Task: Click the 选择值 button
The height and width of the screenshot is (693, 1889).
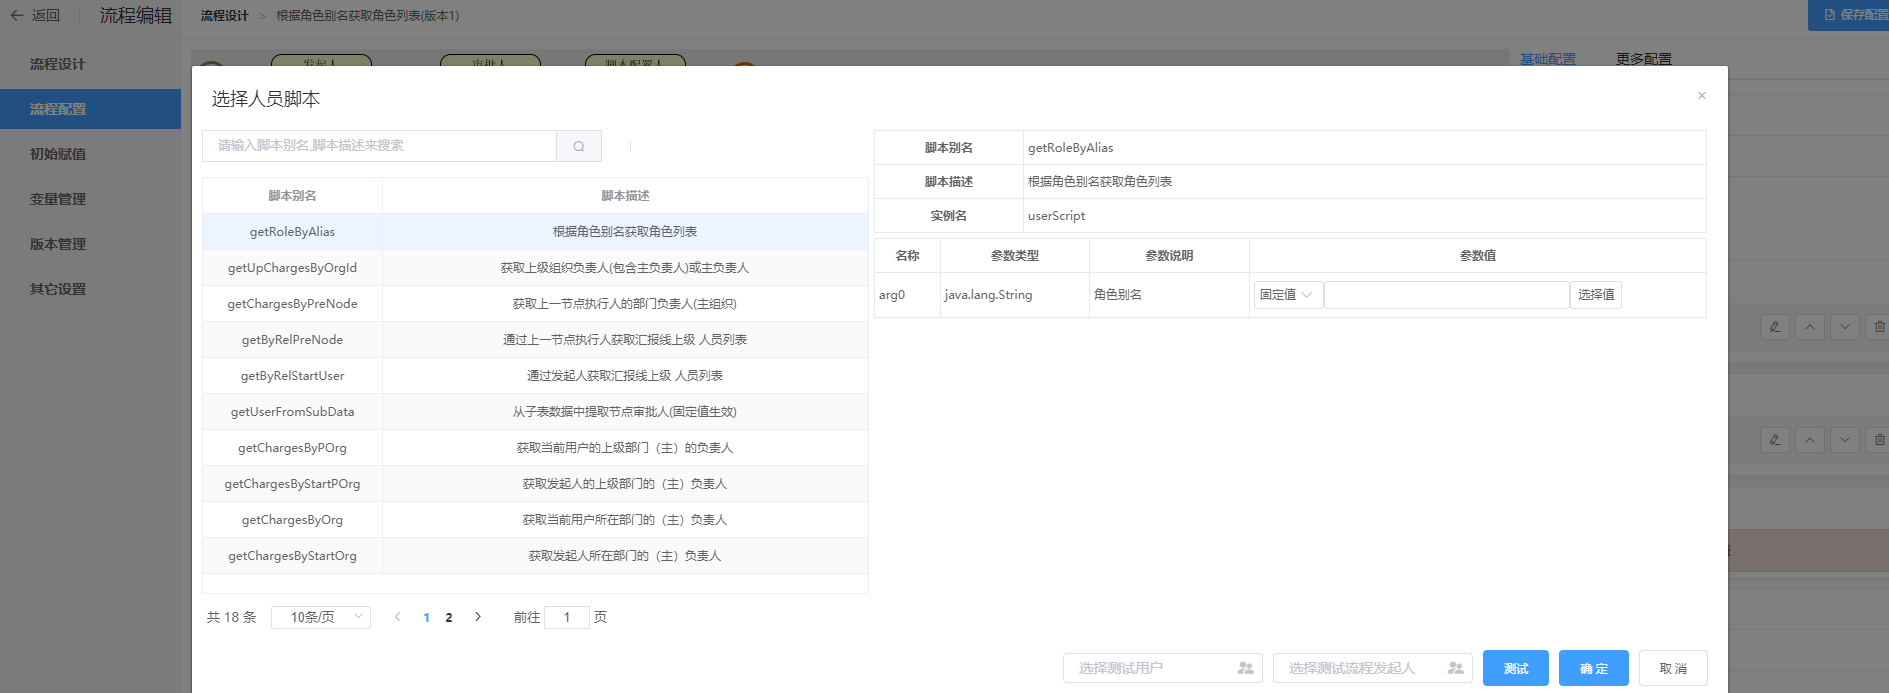Action: coord(1596,295)
